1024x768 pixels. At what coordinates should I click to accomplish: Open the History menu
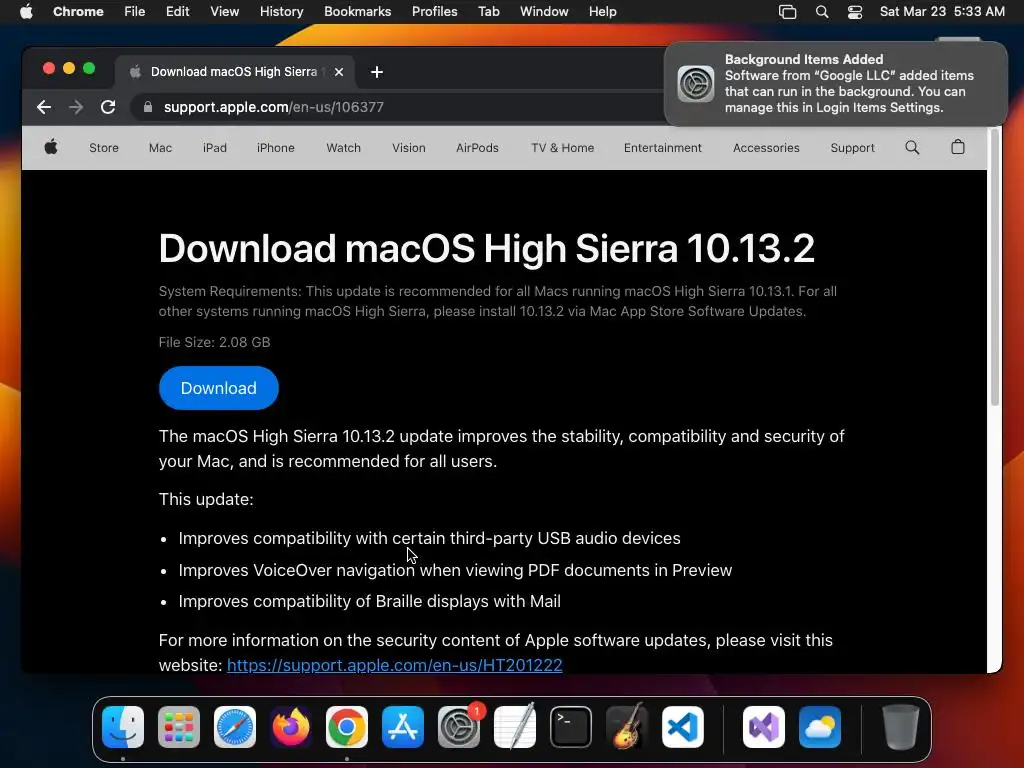pos(281,11)
